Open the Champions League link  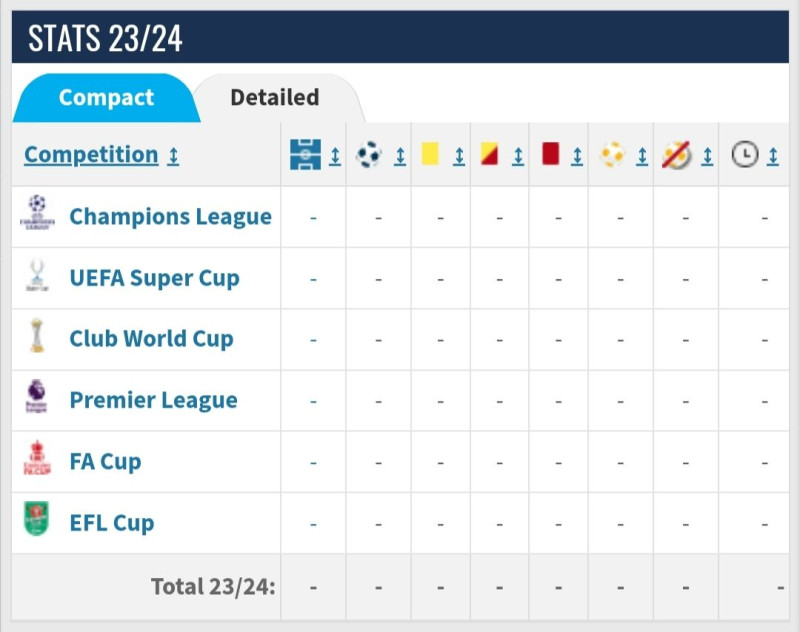pos(170,217)
